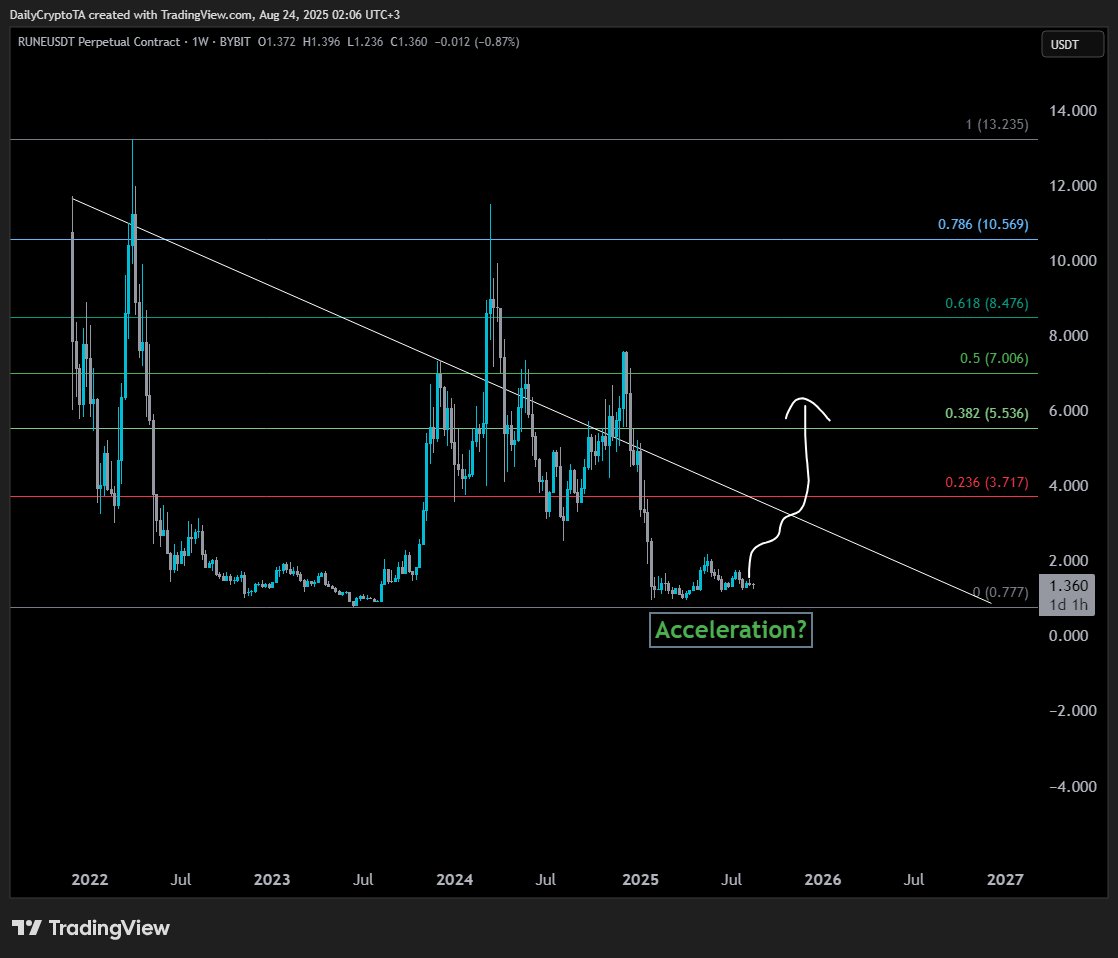Open the USDT currency selector
1118x958 pixels.
pyautogui.click(x=1072, y=44)
